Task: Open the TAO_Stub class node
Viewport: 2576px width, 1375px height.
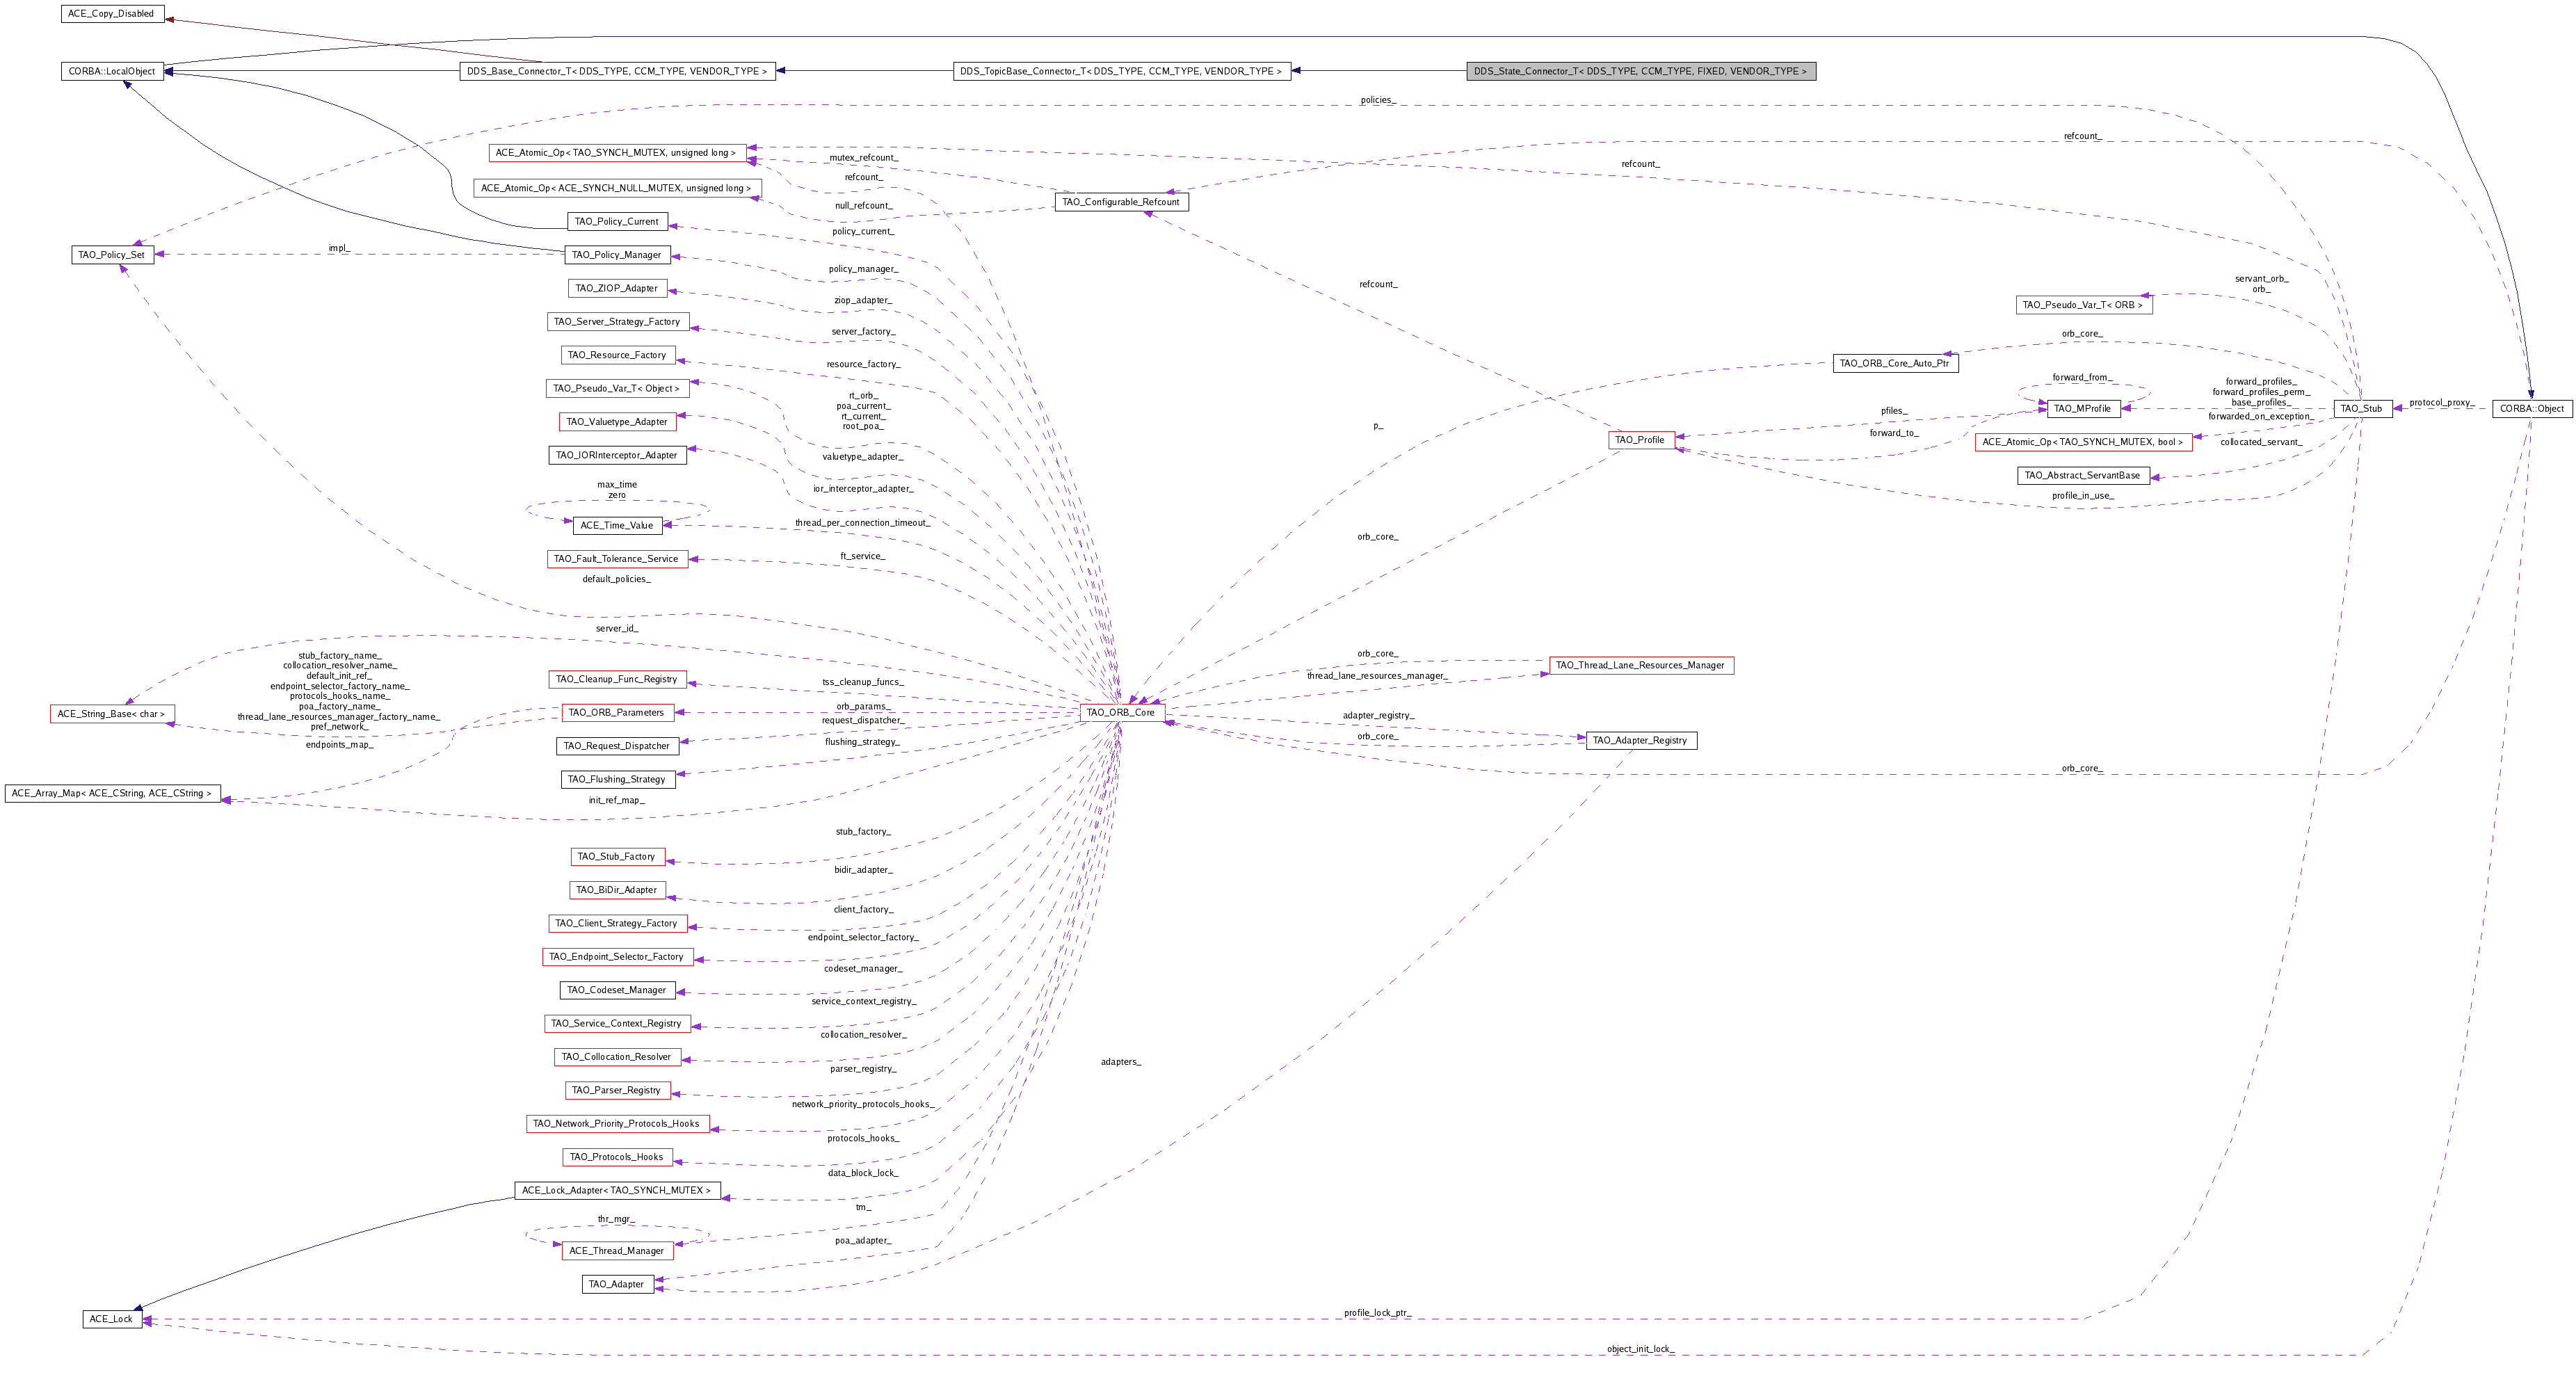Action: pyautogui.click(x=2361, y=408)
